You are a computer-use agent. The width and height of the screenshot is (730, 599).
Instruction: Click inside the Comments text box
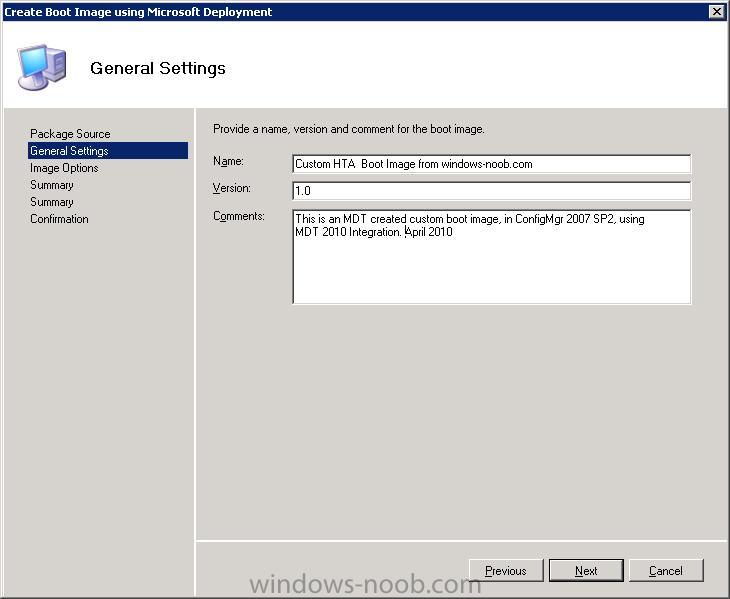coord(492,257)
